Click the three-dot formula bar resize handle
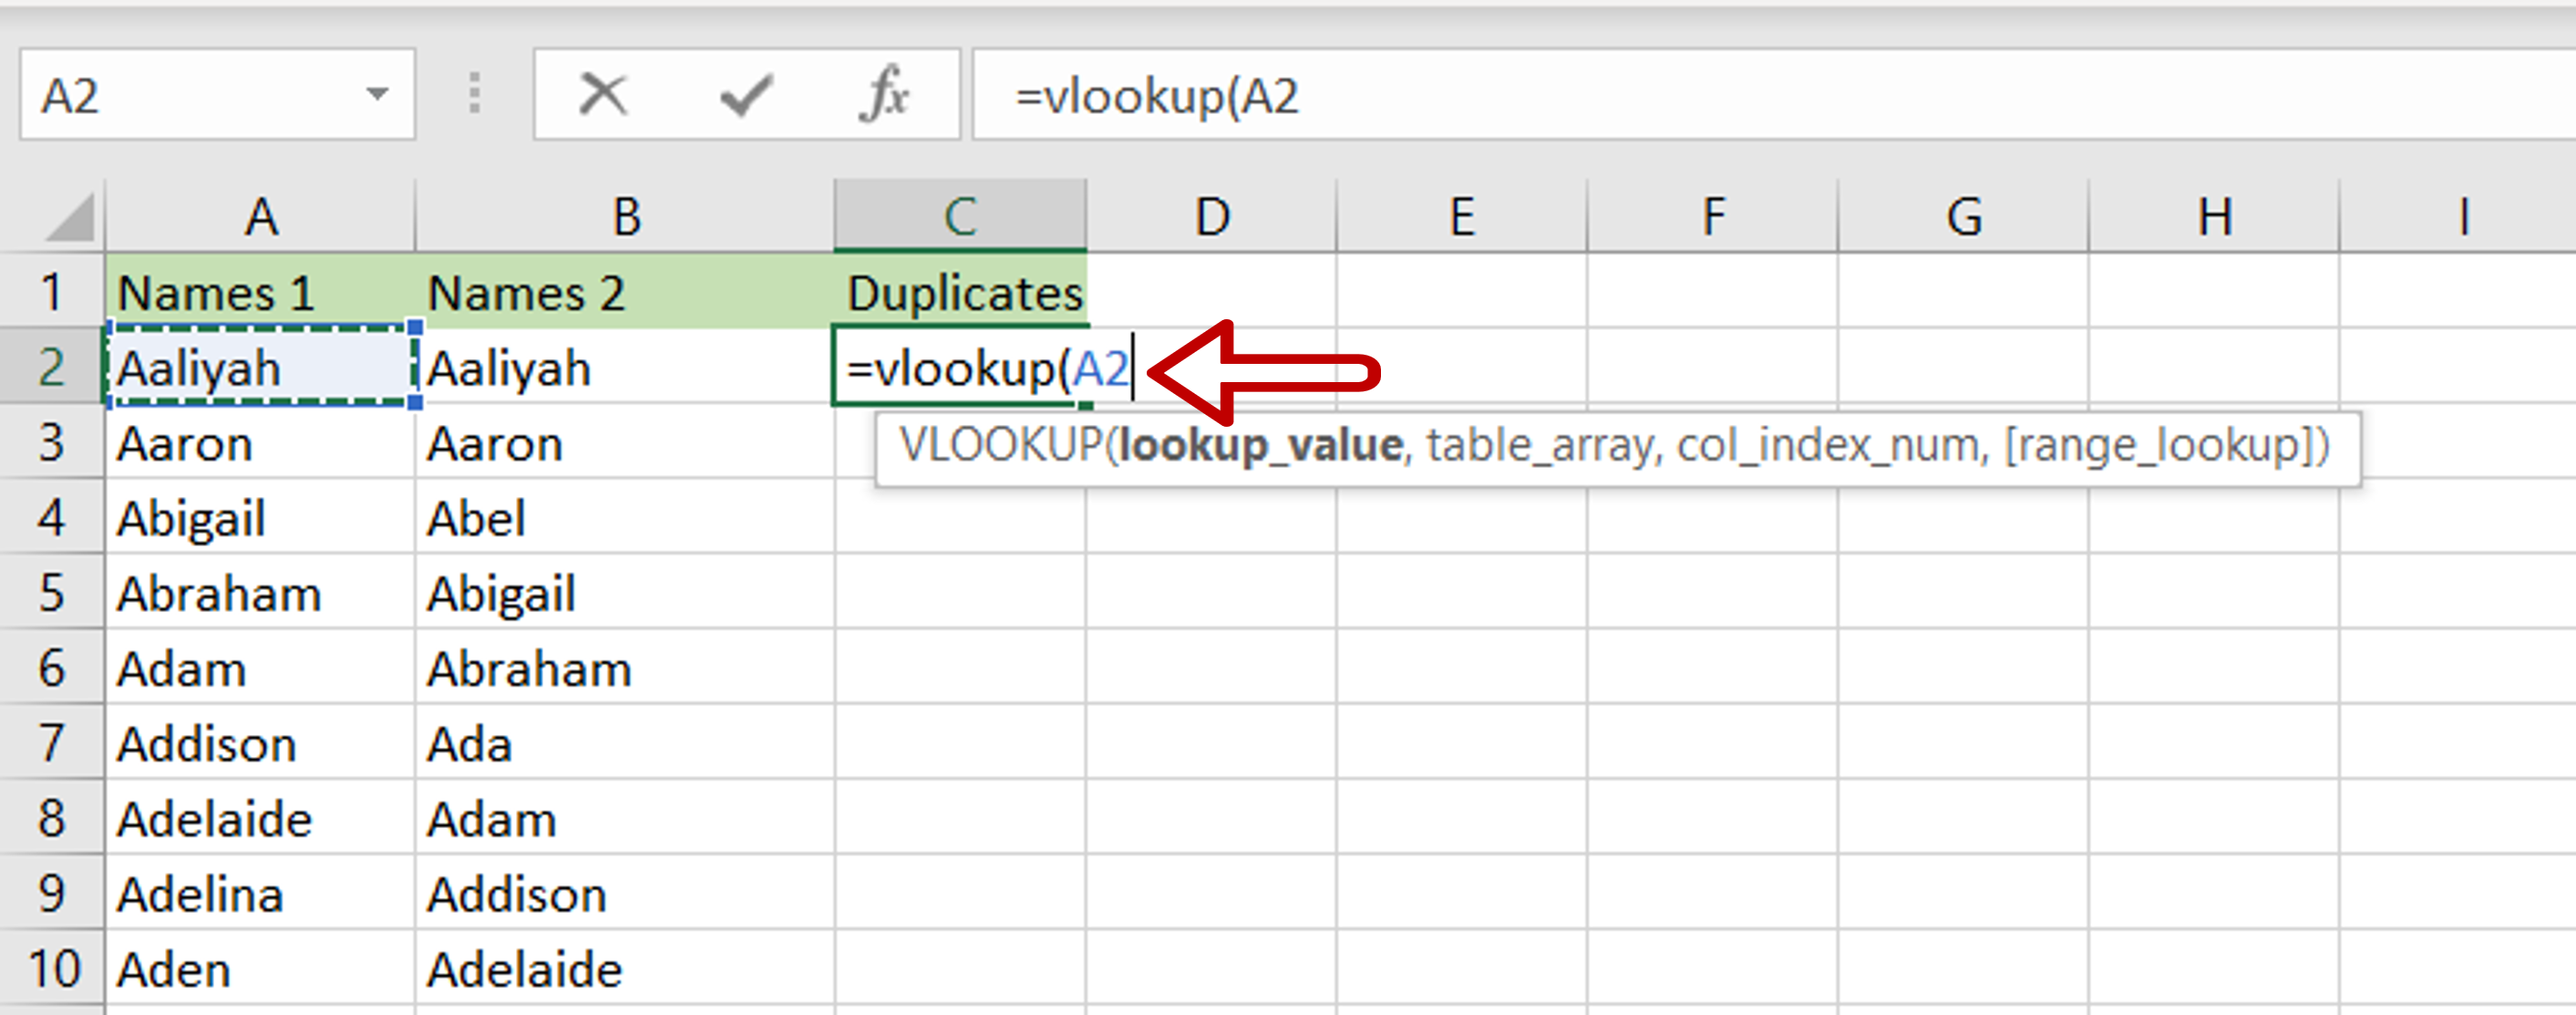 [475, 95]
